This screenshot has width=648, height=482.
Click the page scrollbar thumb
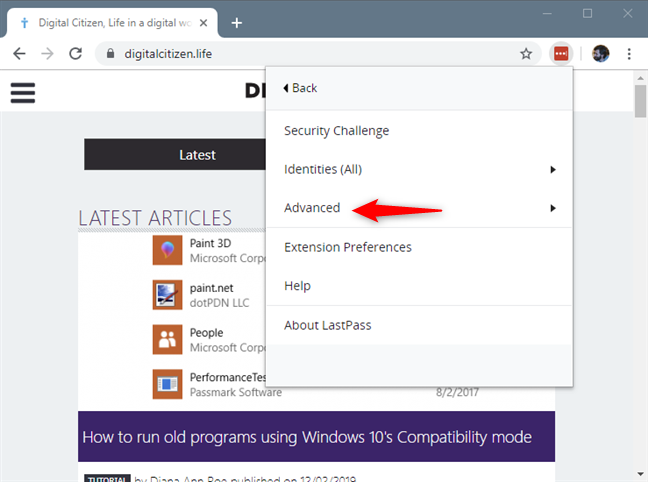pyautogui.click(x=641, y=101)
